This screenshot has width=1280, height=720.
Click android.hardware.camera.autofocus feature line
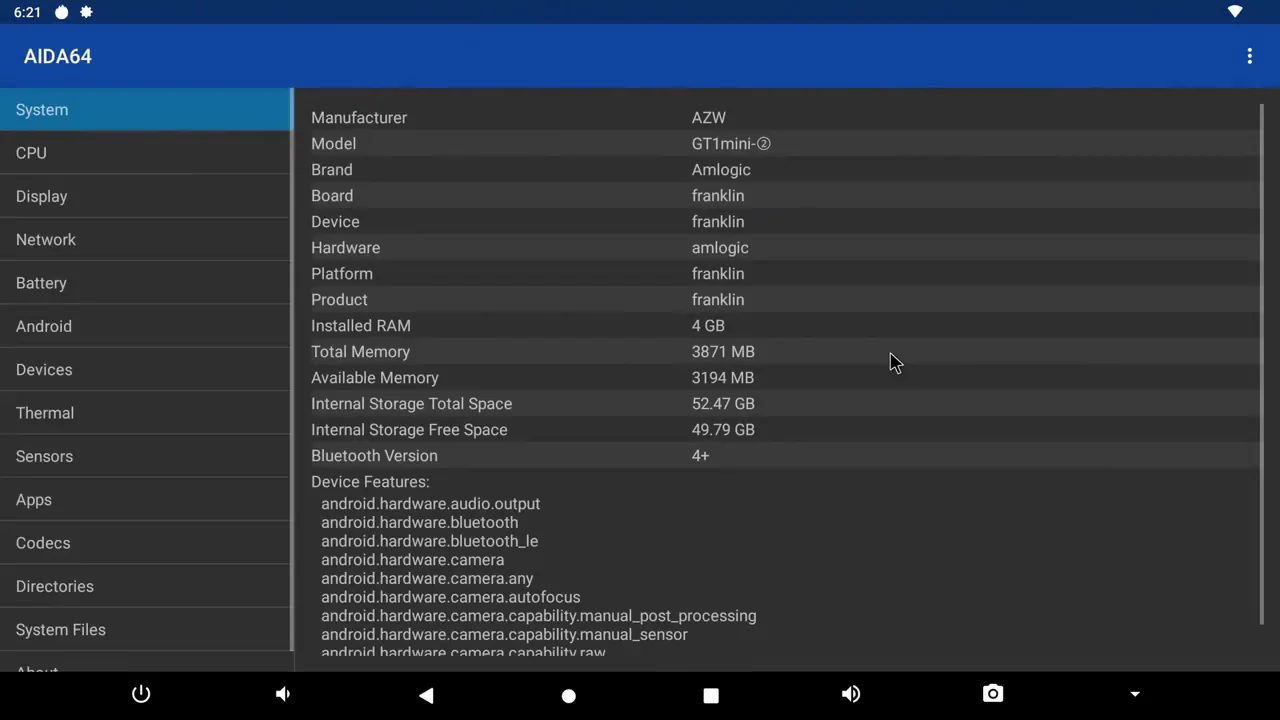(450, 597)
